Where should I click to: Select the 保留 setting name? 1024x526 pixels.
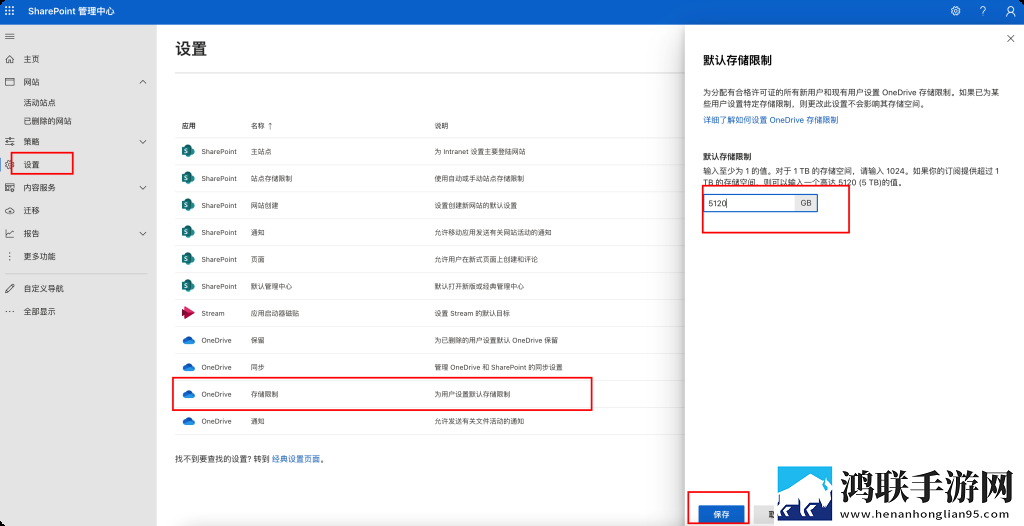pos(257,340)
